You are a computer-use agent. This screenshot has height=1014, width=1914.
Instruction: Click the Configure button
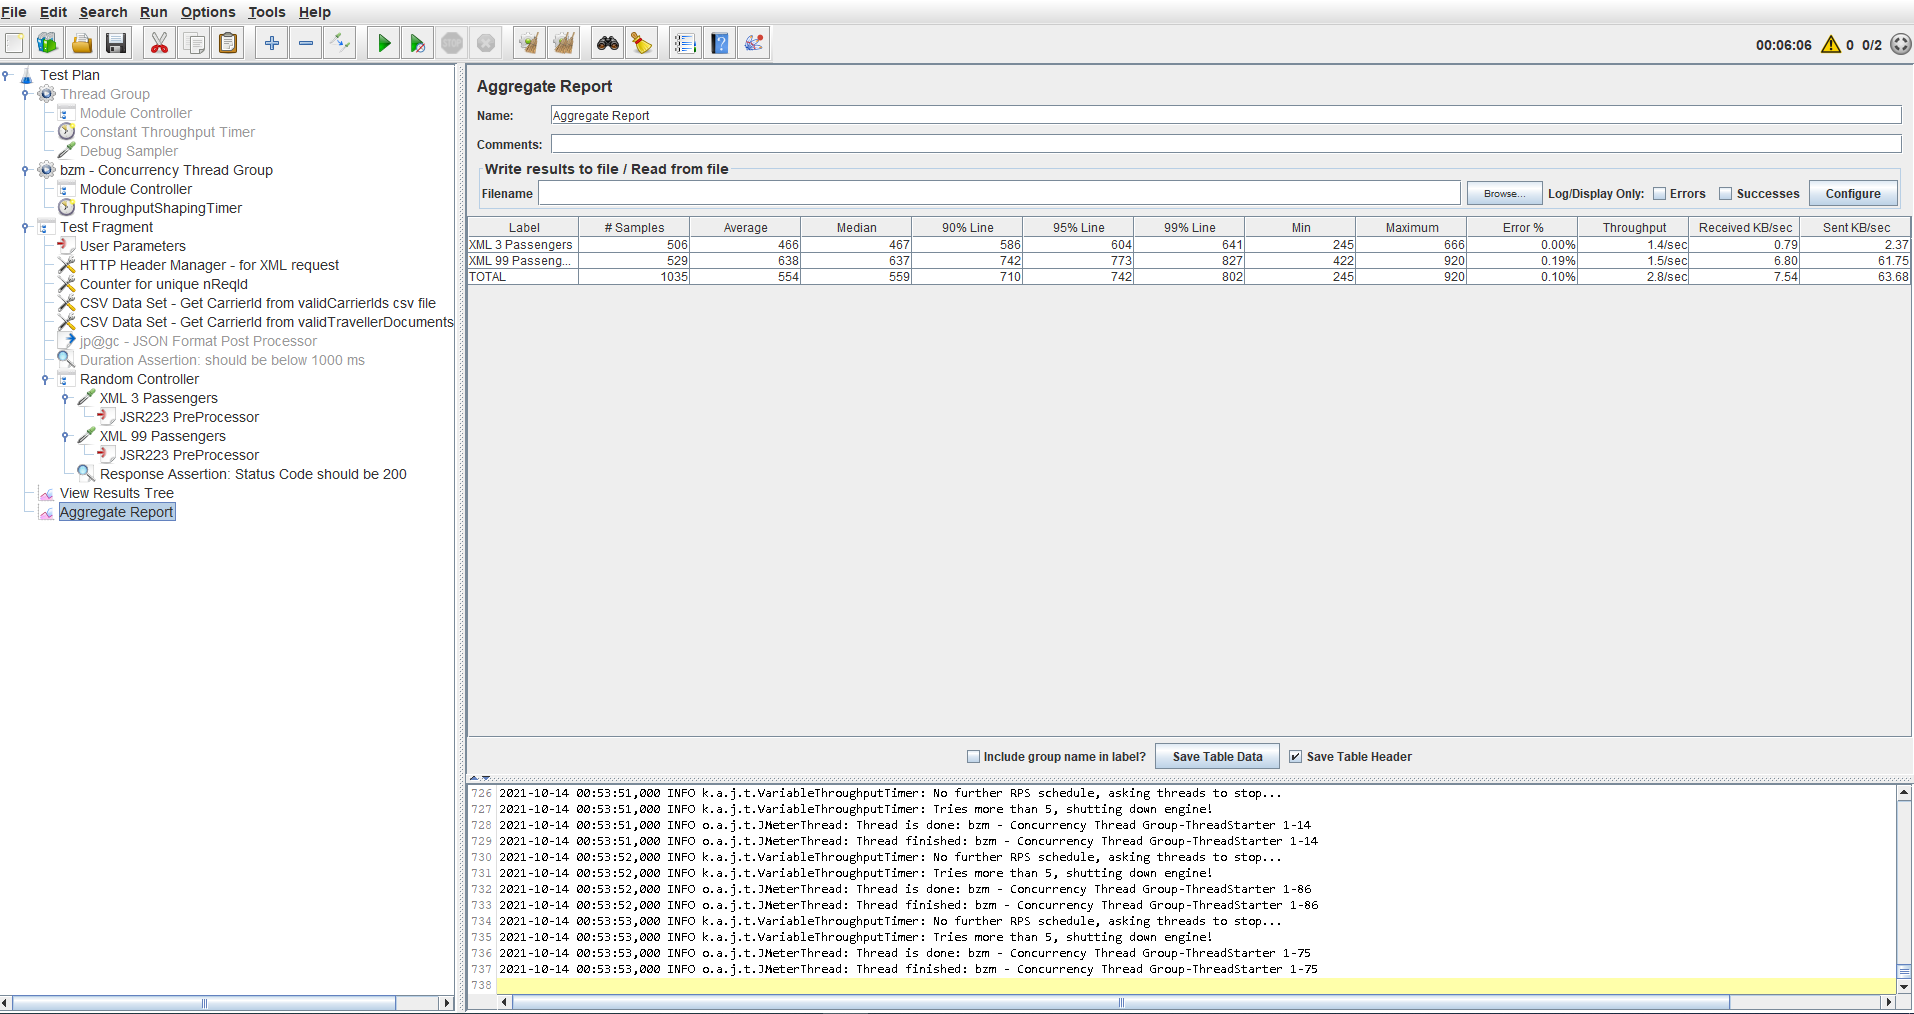pos(1852,194)
